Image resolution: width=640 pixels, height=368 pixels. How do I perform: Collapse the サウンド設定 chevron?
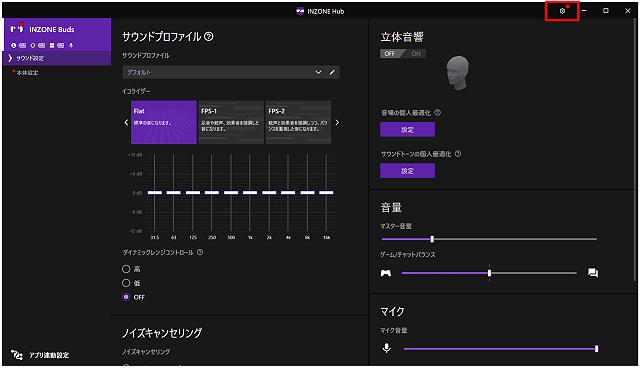(x=10, y=58)
